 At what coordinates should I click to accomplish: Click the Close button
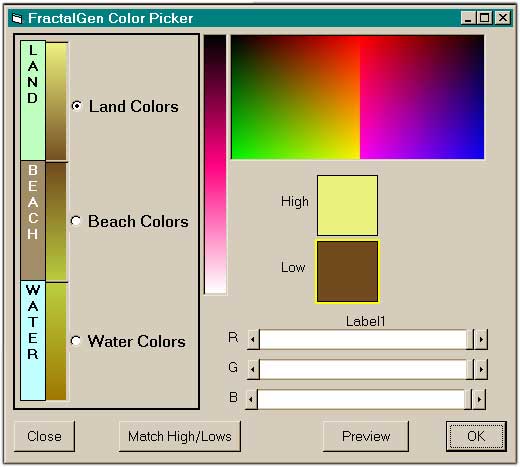pyautogui.click(x=44, y=436)
